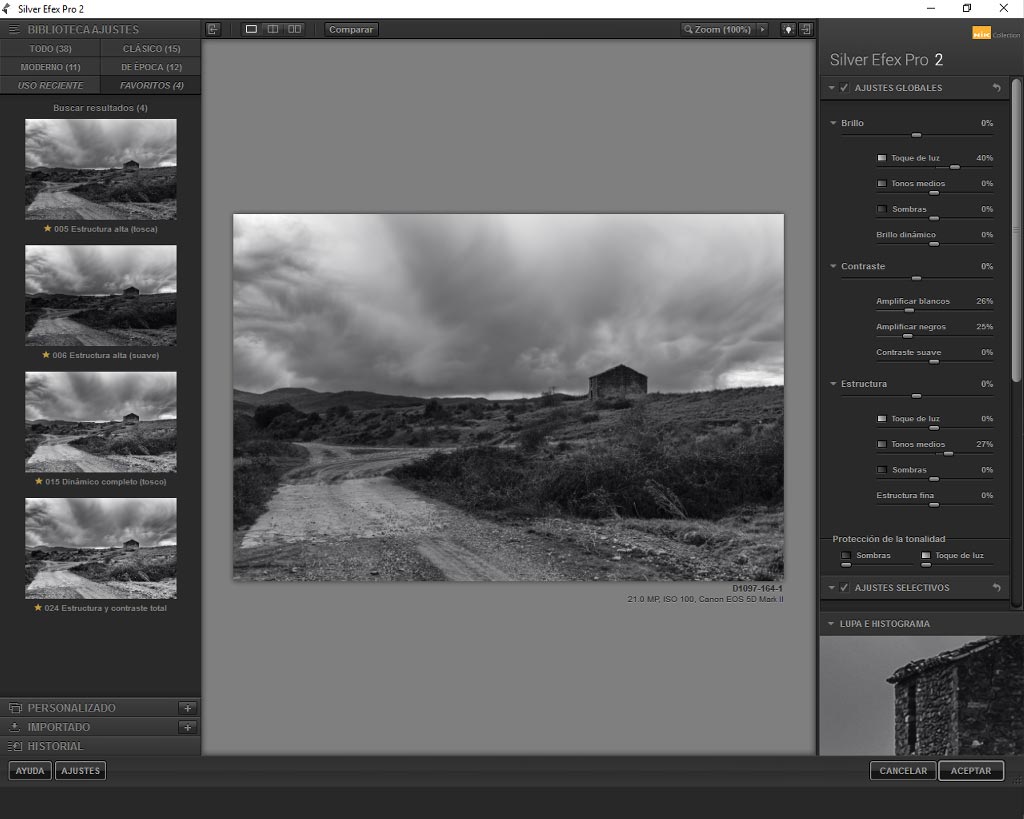The width and height of the screenshot is (1024, 819).
Task: Click the Personalizado panel icon
Action: coord(15,708)
